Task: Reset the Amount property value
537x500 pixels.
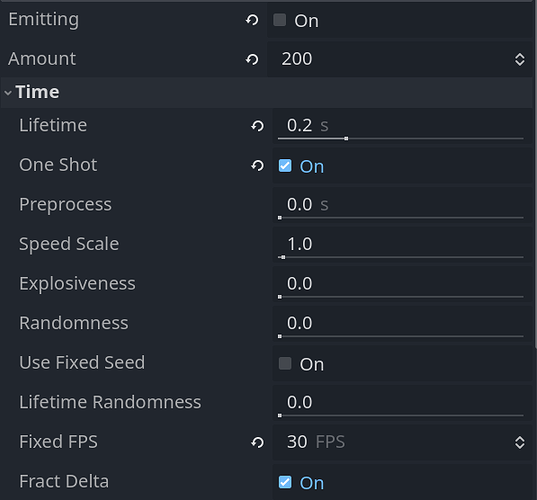Action: [x=252, y=60]
